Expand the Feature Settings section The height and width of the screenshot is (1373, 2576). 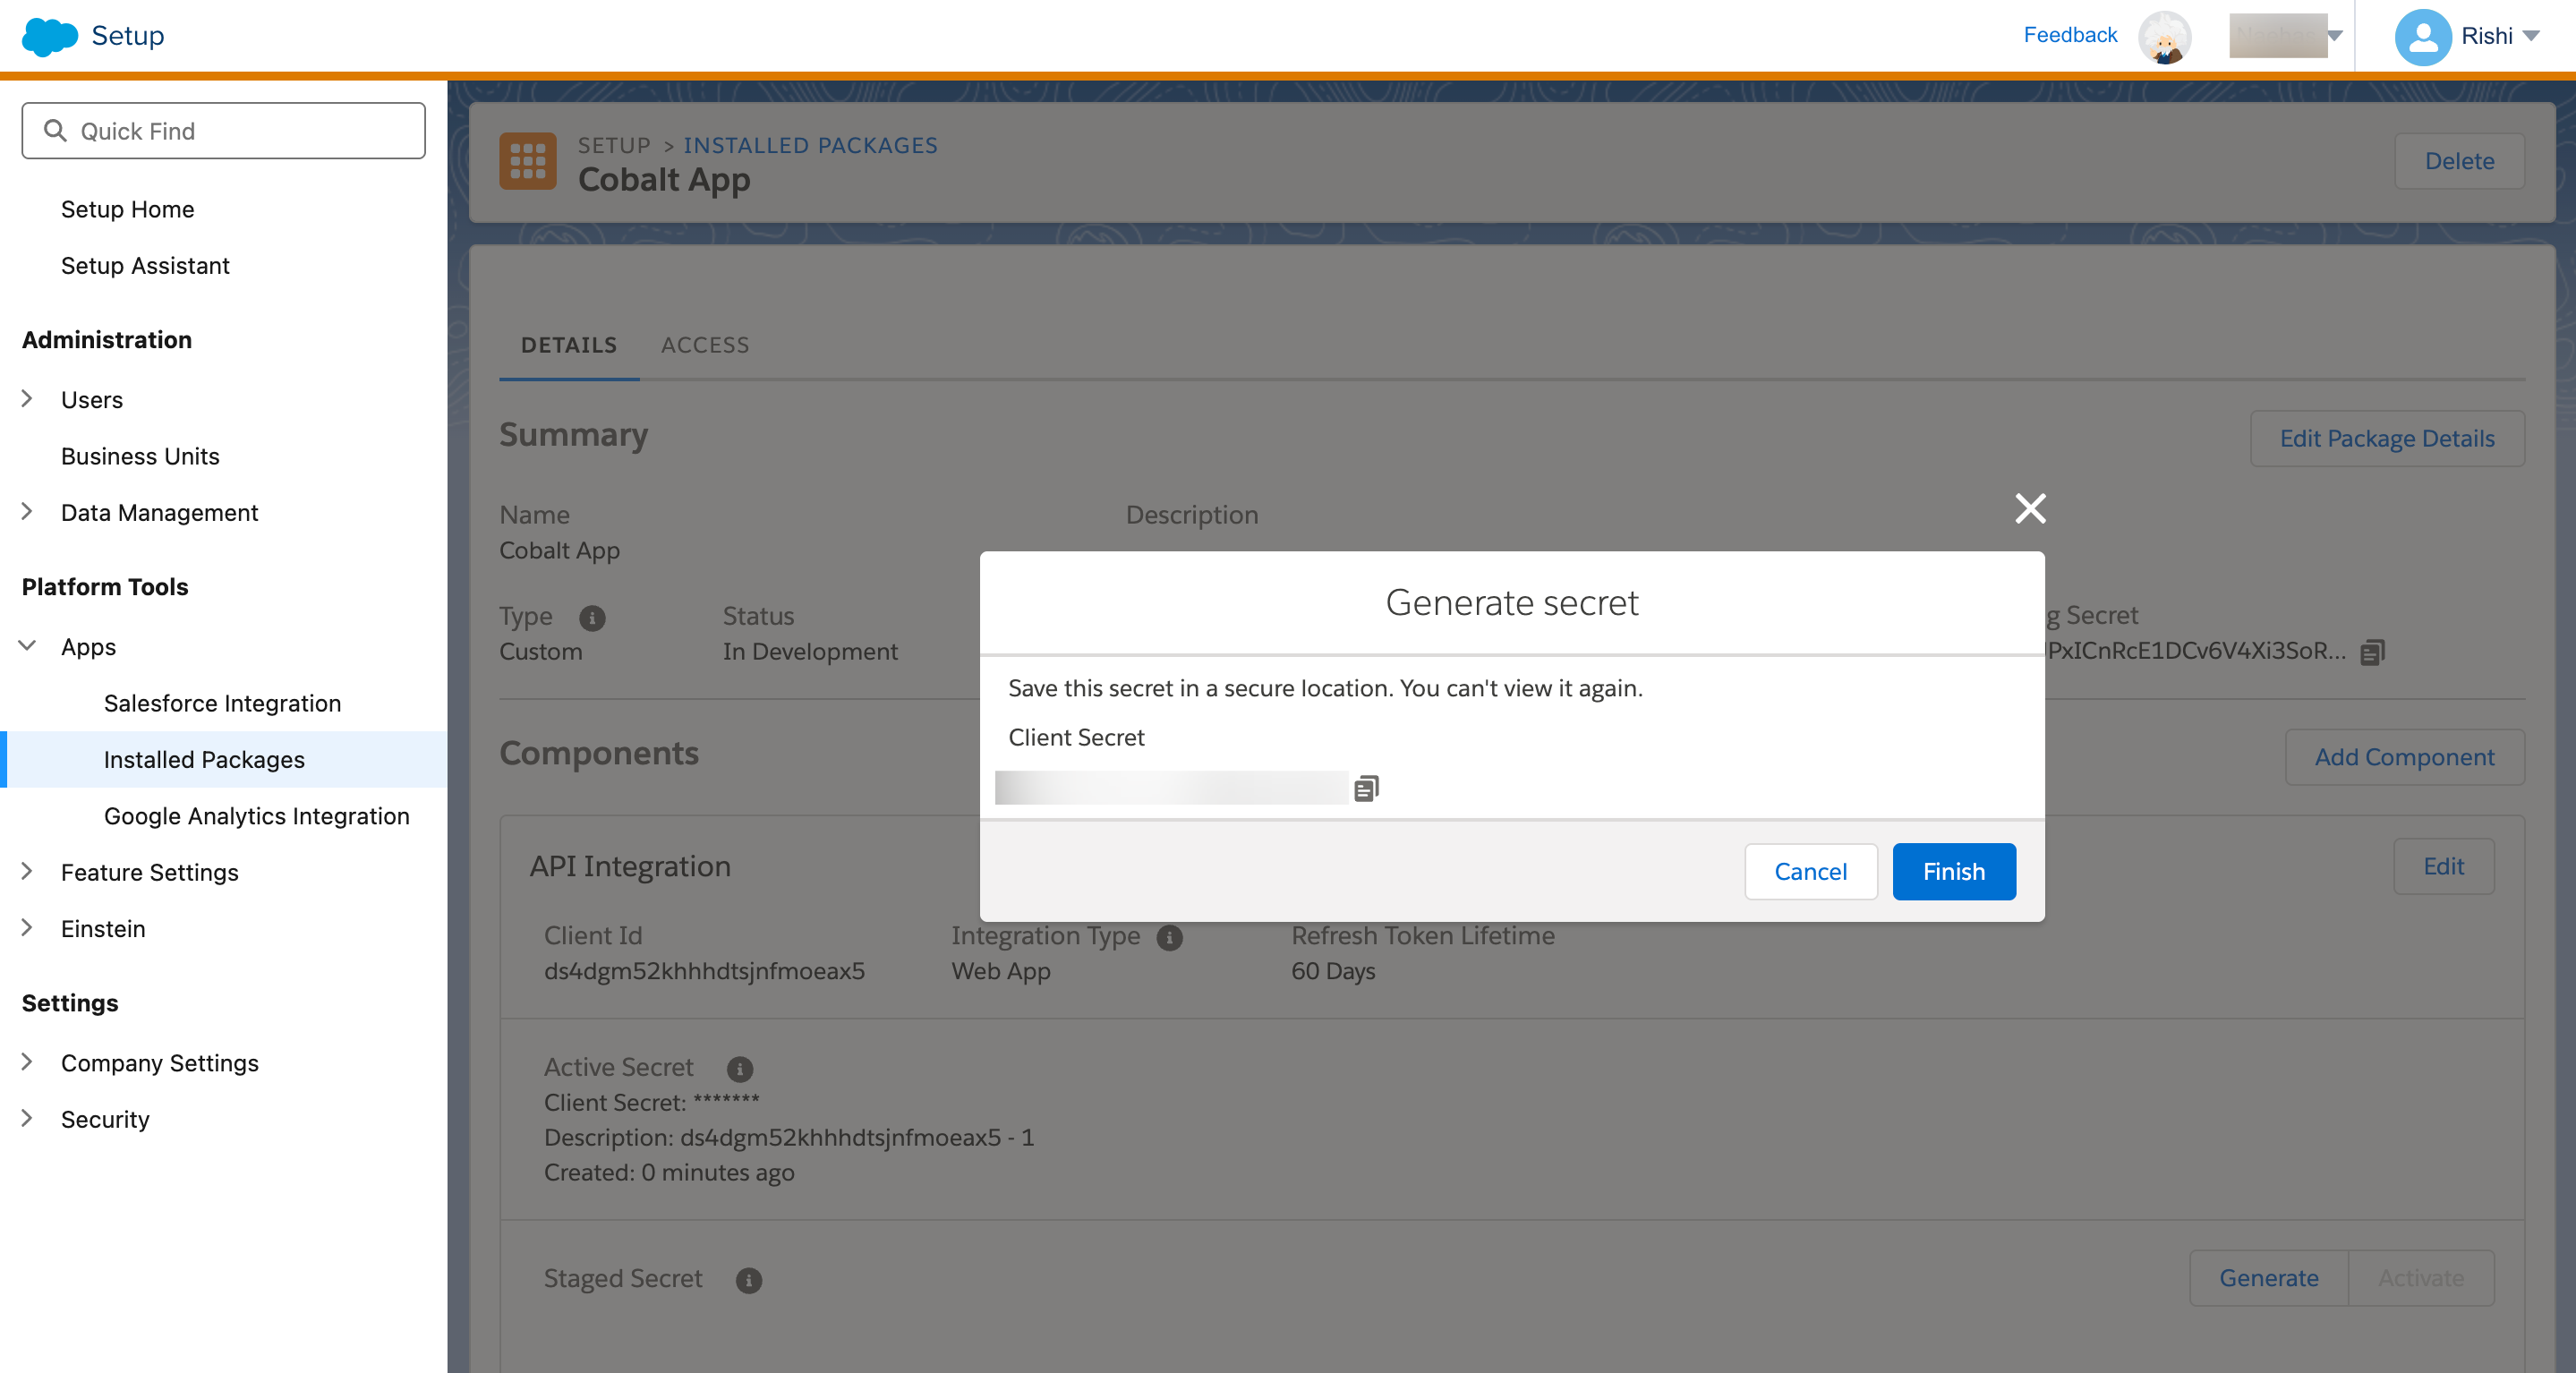pyautogui.click(x=27, y=872)
